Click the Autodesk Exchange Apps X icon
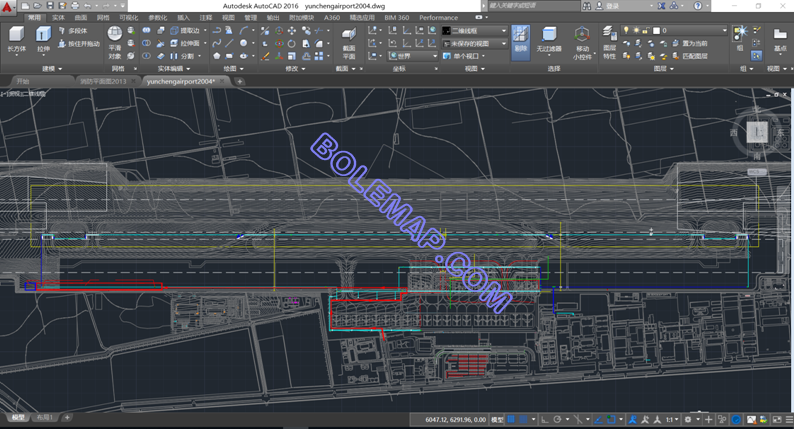The height and width of the screenshot is (429, 794). tap(662, 6)
